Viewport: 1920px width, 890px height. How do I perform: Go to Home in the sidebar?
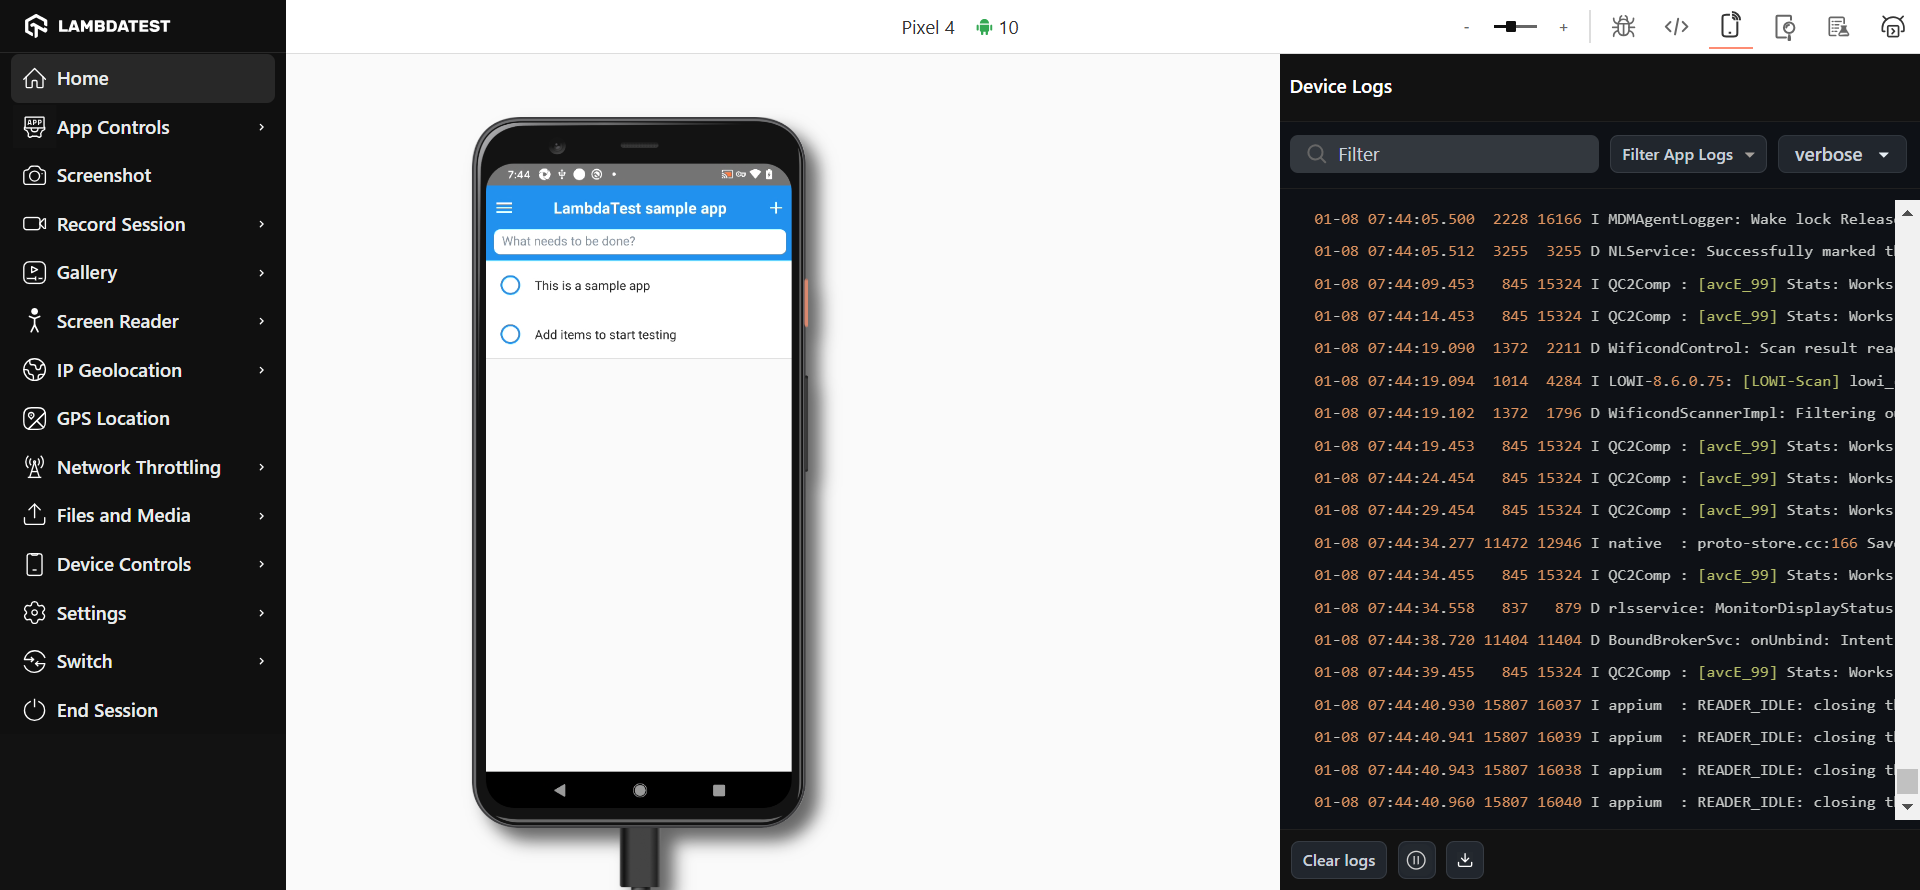[143, 78]
